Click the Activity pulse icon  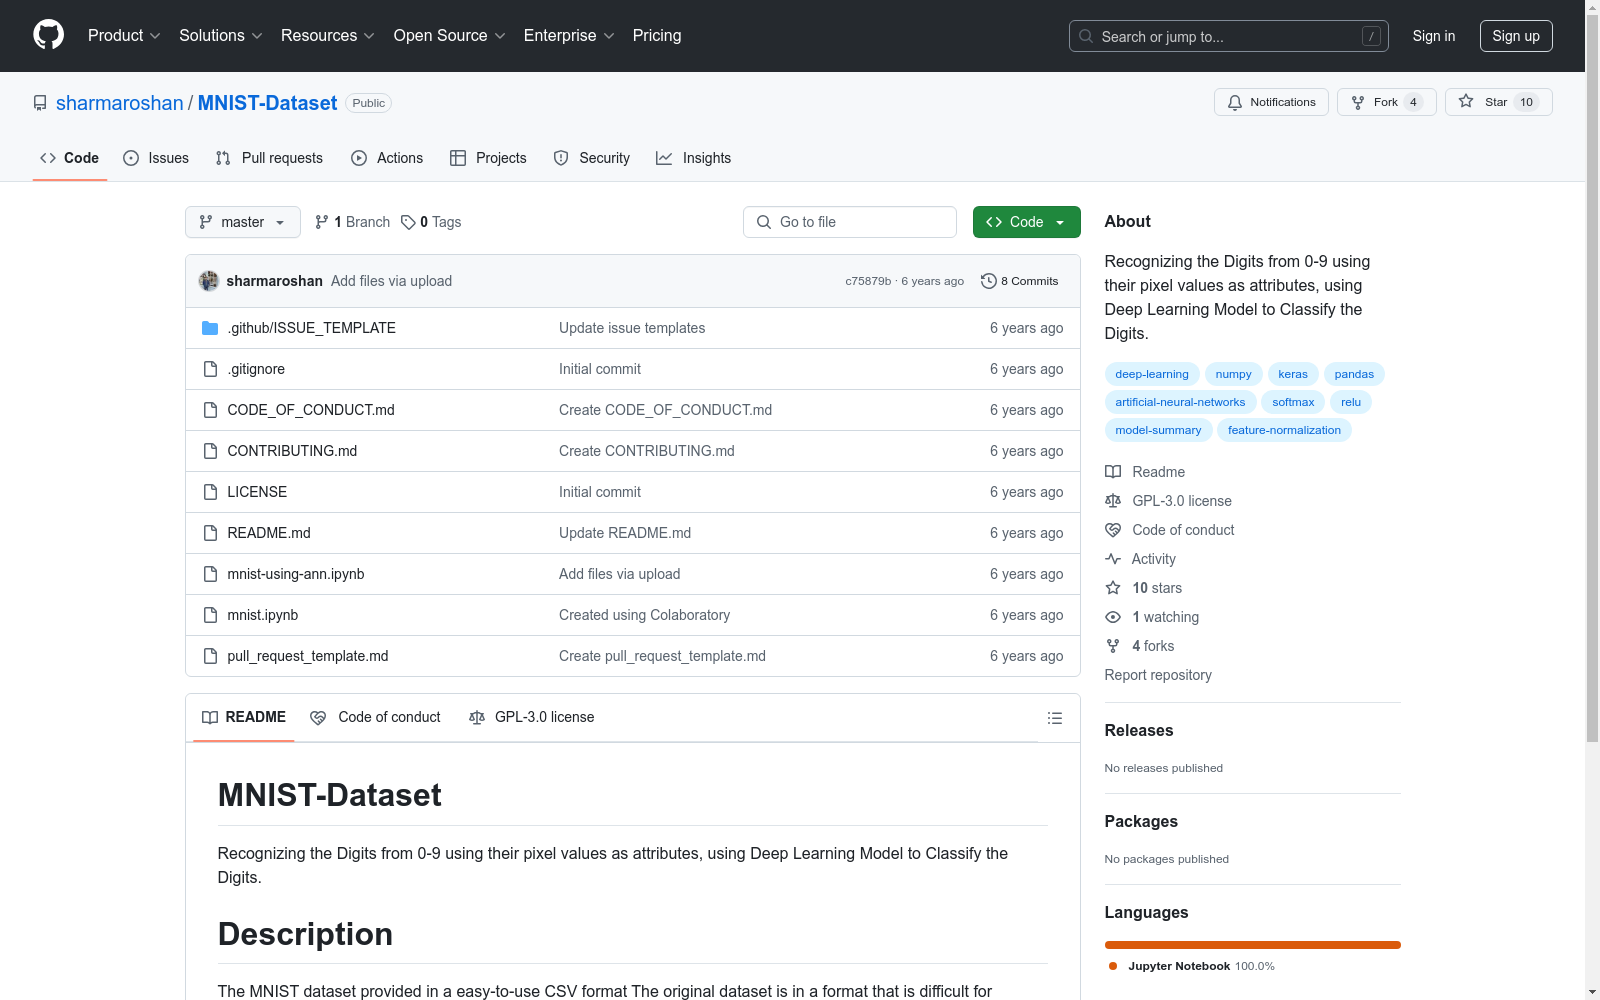tap(1113, 559)
